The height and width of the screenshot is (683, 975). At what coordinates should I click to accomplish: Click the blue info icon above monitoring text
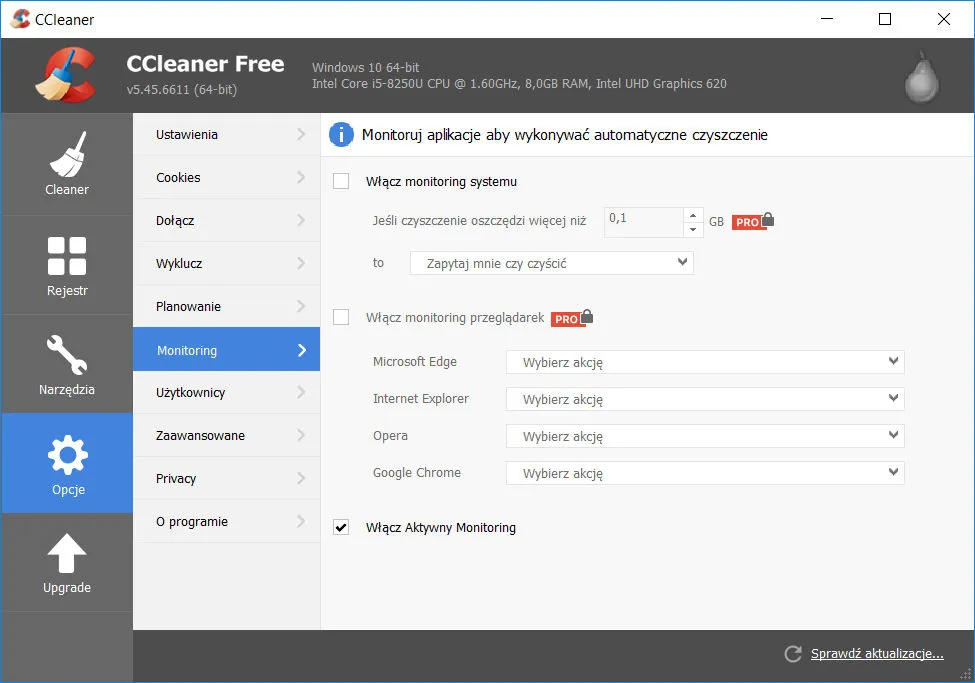tap(340, 134)
